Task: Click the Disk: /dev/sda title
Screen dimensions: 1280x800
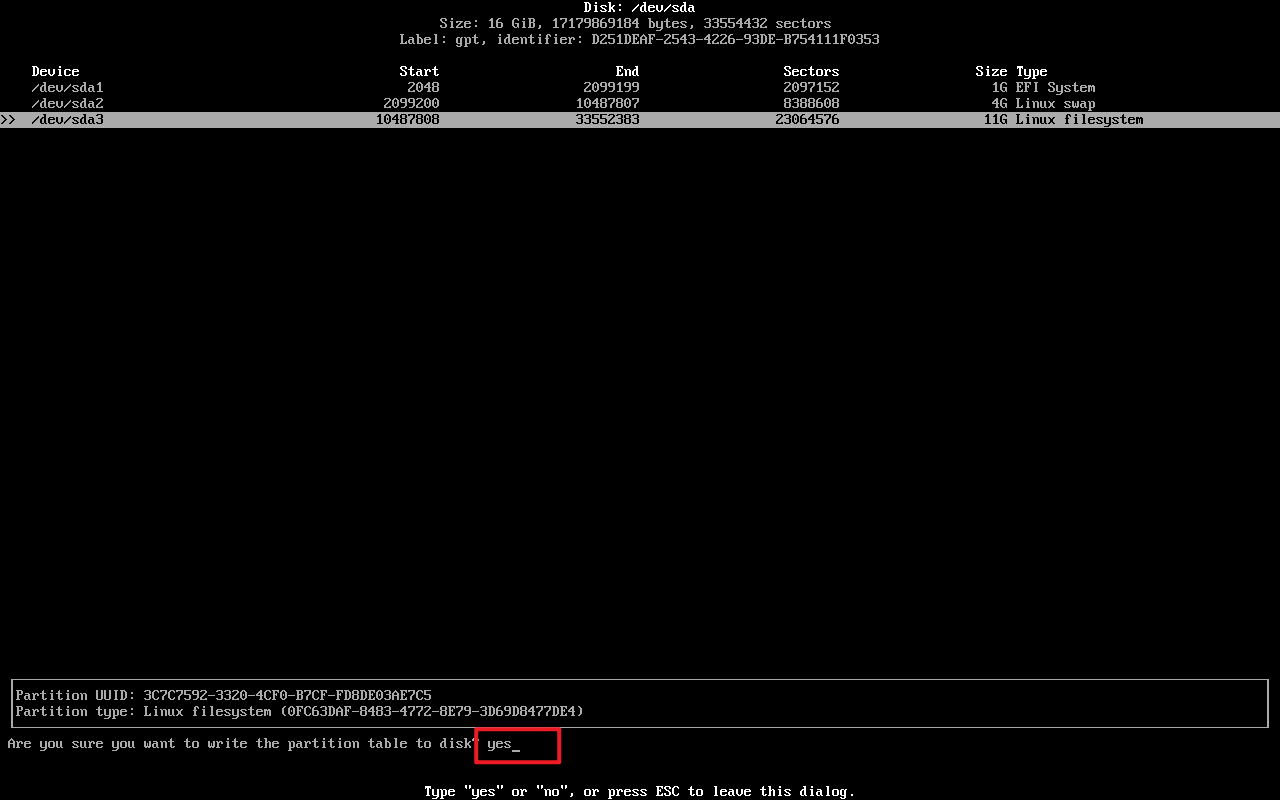Action: pyautogui.click(x=639, y=8)
